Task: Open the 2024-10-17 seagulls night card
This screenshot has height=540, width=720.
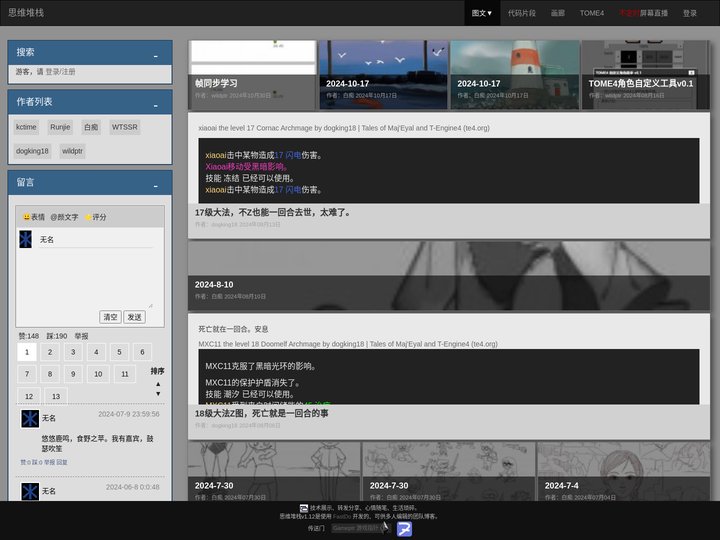Action: [383, 75]
